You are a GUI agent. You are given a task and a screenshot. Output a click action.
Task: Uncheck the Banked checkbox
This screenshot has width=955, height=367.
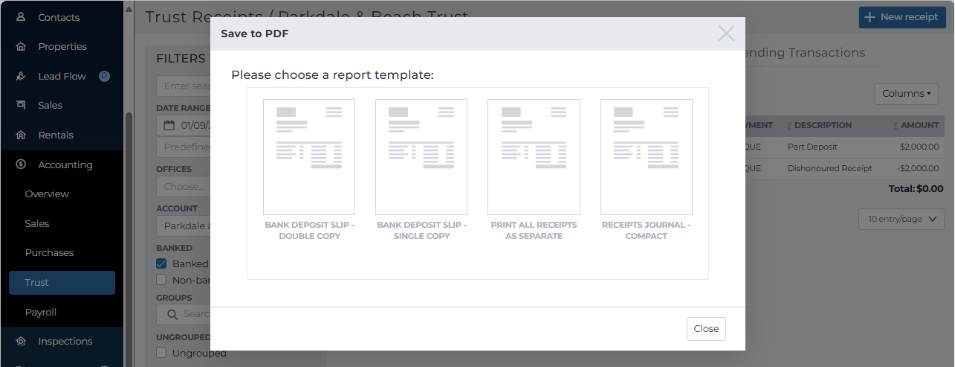click(161, 264)
